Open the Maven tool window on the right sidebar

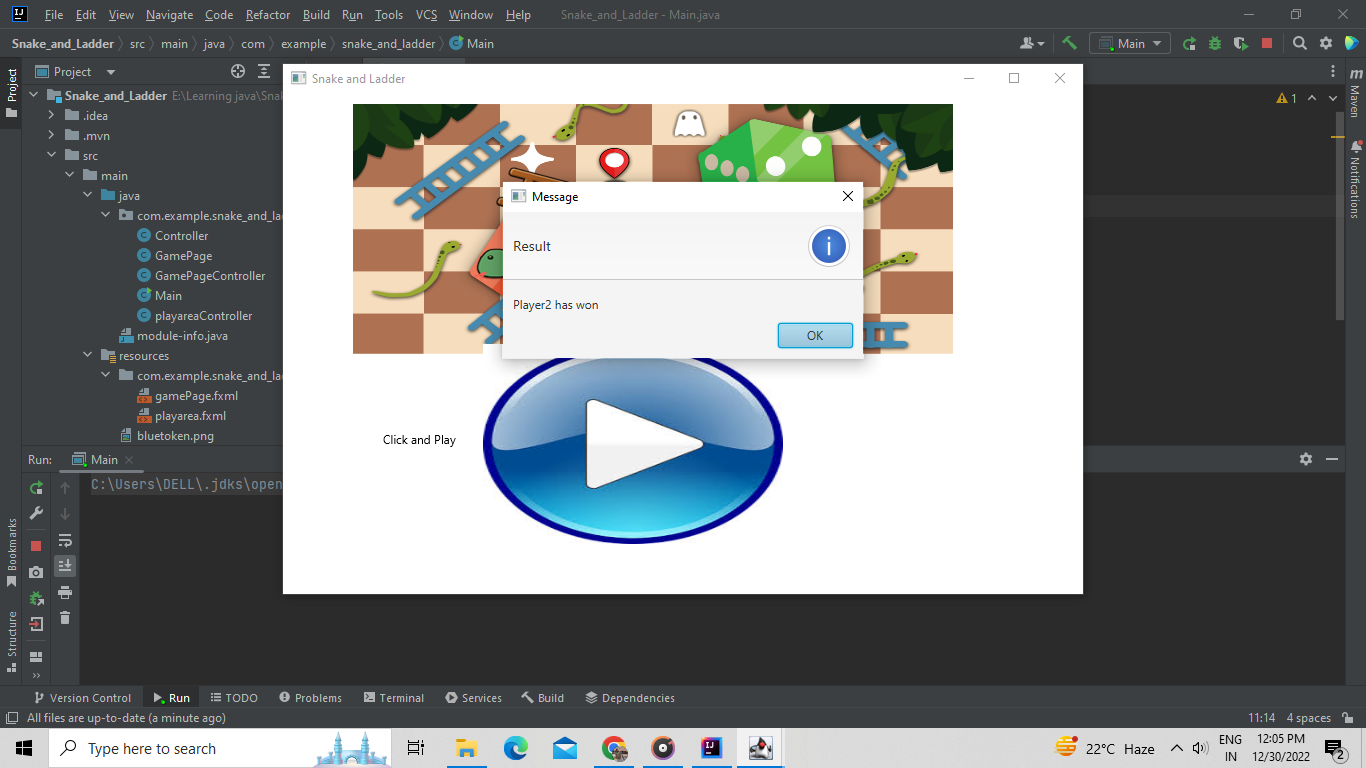pos(1356,100)
